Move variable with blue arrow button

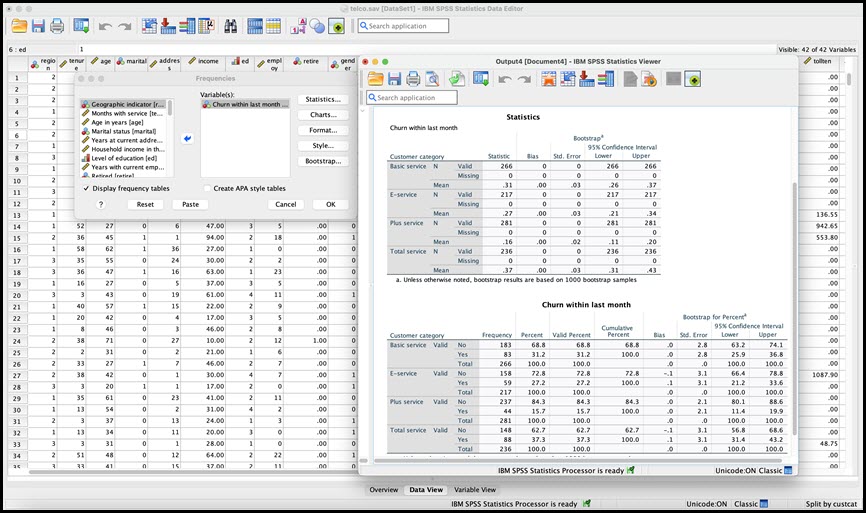tap(187, 139)
